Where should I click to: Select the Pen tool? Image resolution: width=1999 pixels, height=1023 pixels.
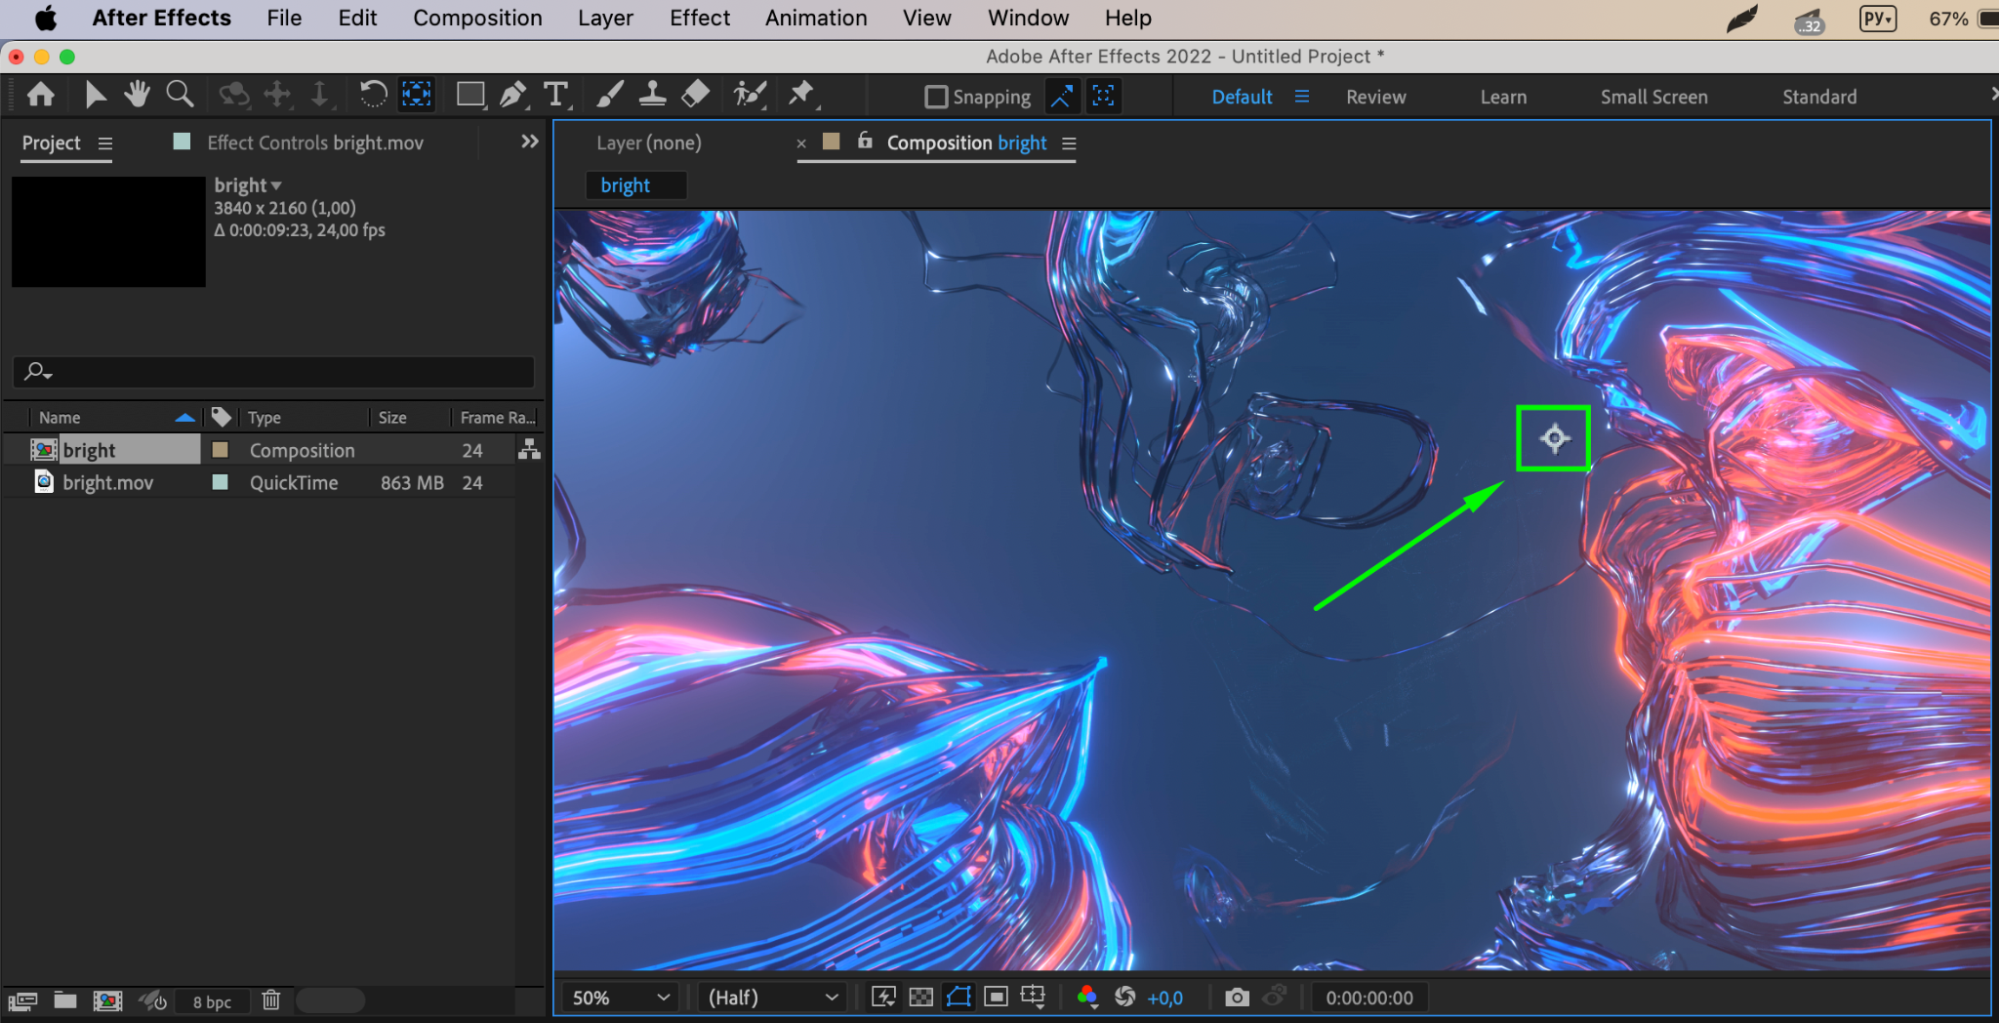pyautogui.click(x=513, y=95)
